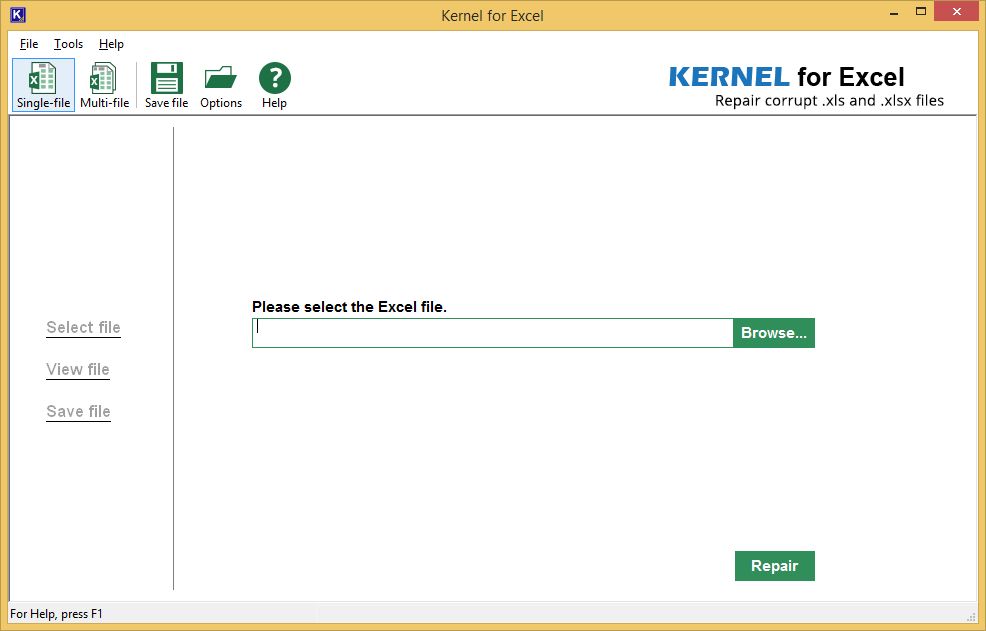Click the Kernel app icon in title bar

click(18, 14)
